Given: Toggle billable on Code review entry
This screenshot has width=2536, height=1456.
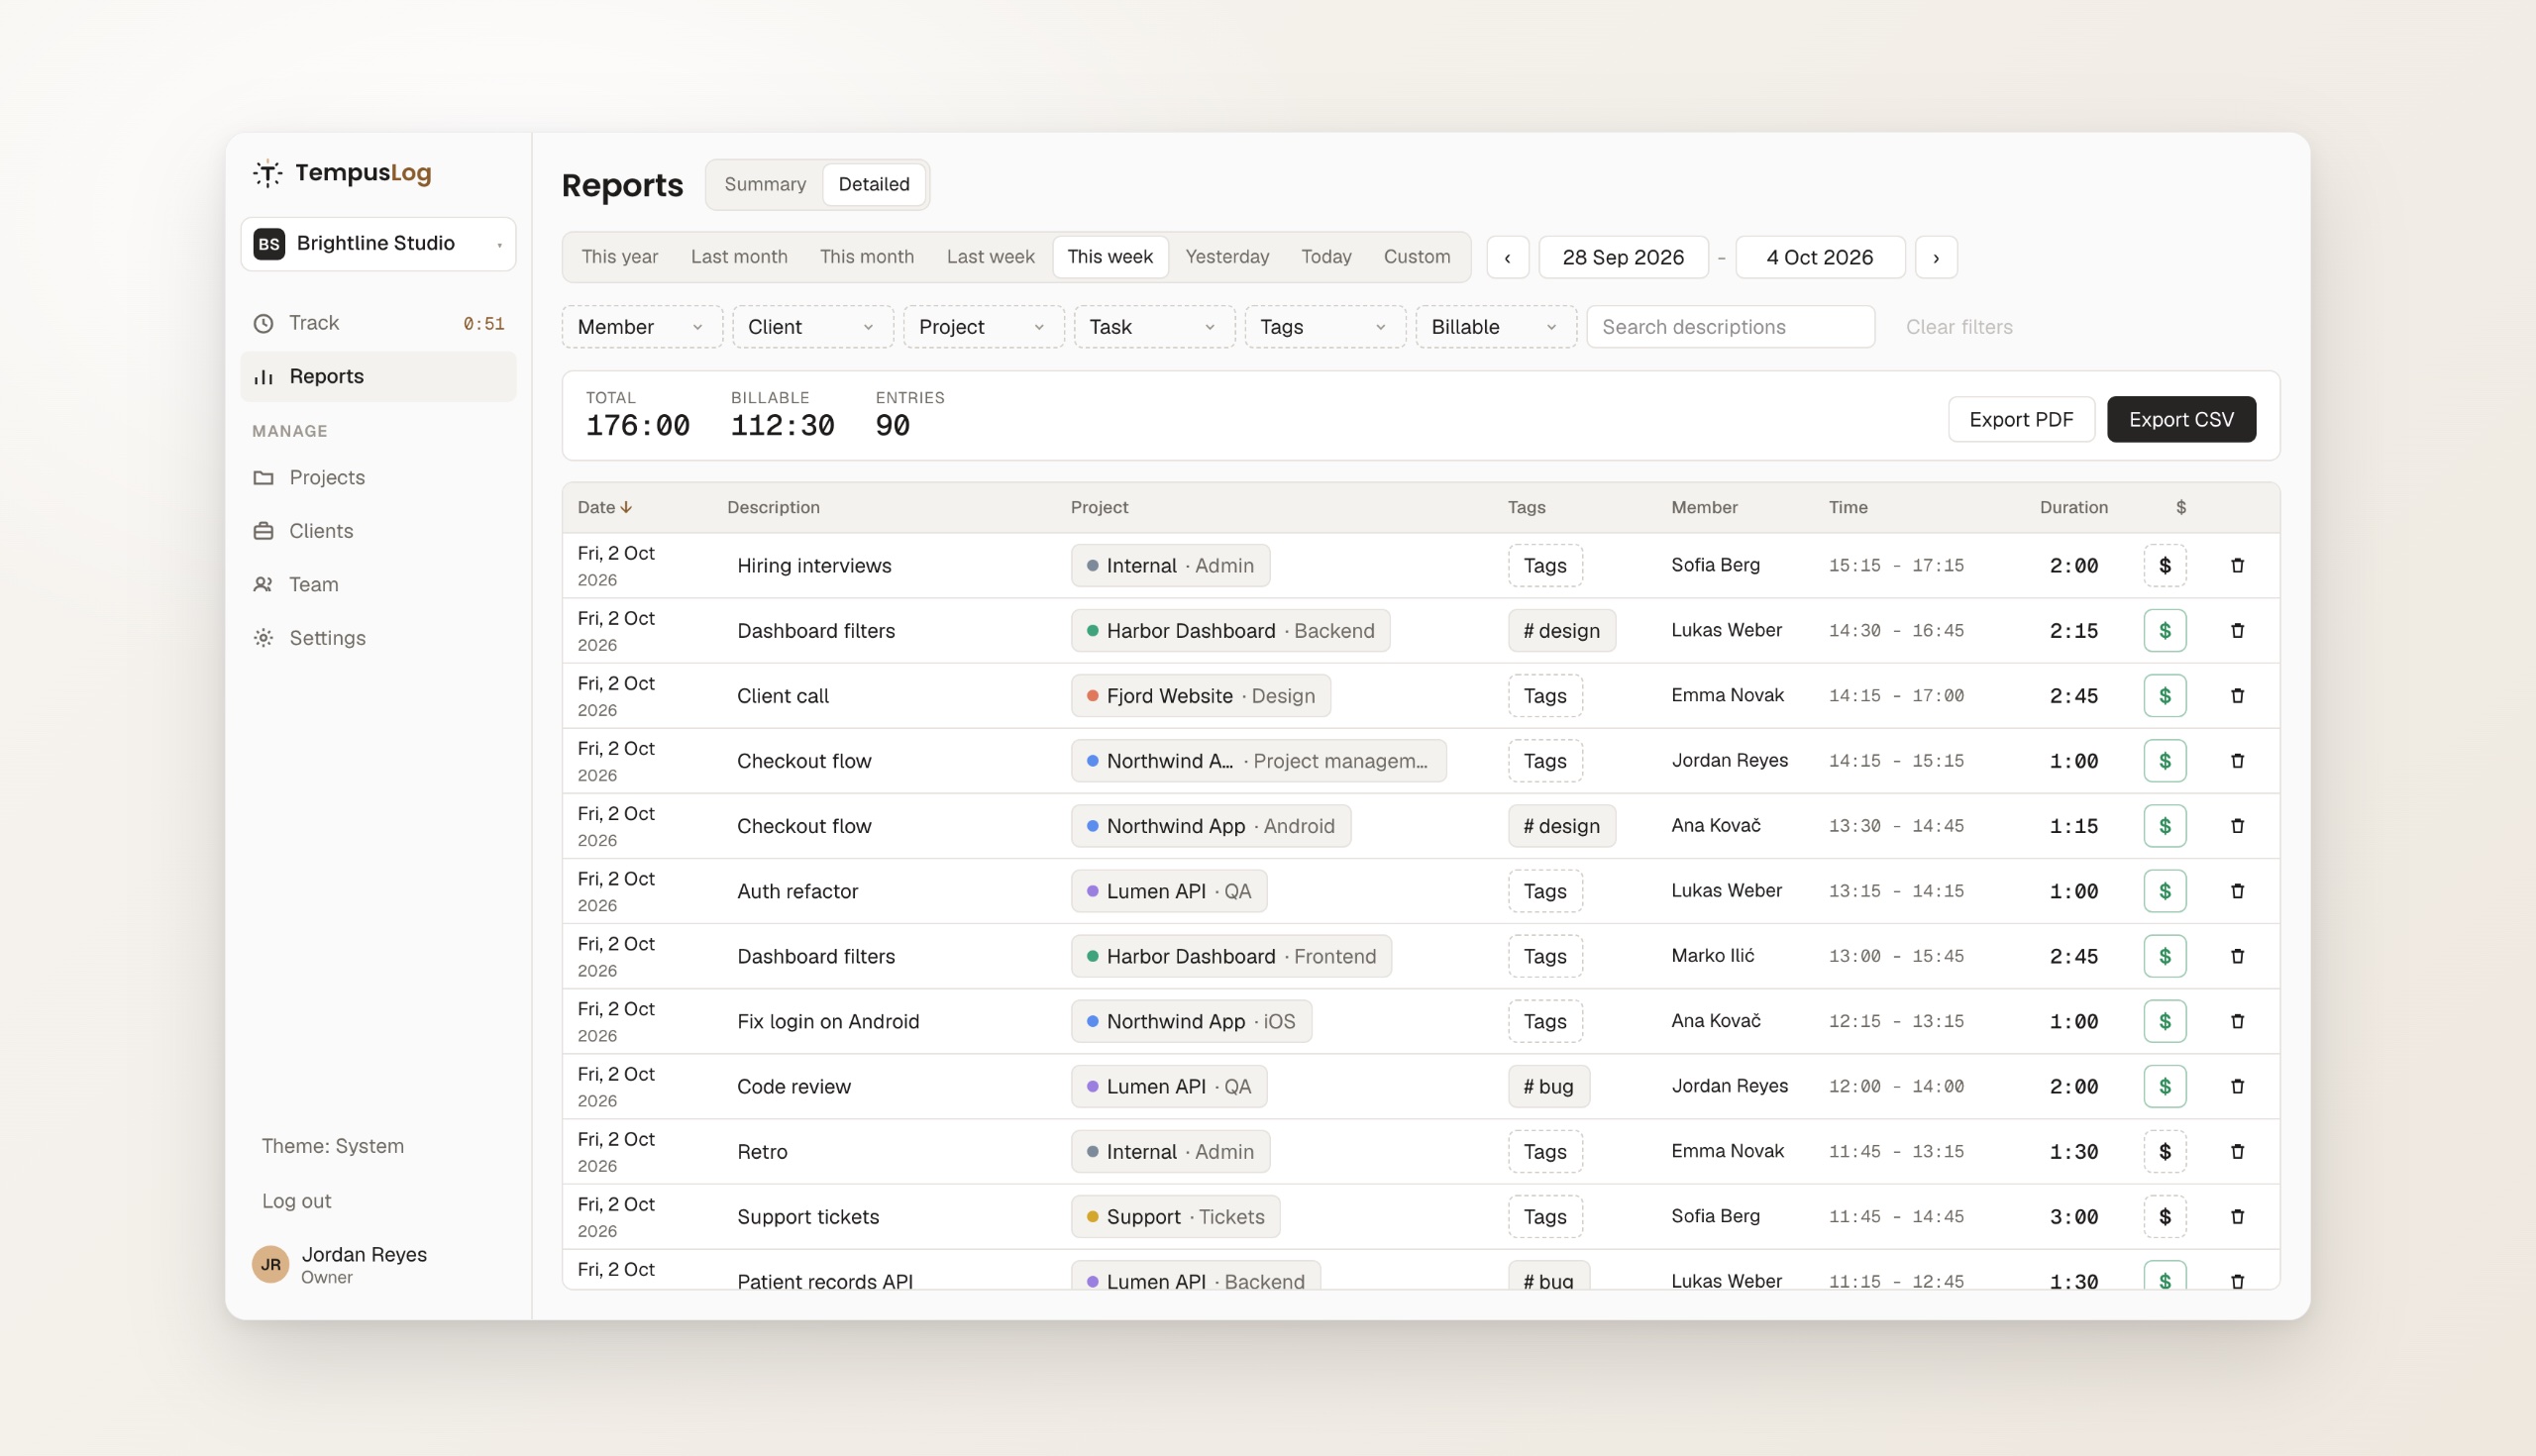Looking at the screenshot, I should click(2165, 1086).
